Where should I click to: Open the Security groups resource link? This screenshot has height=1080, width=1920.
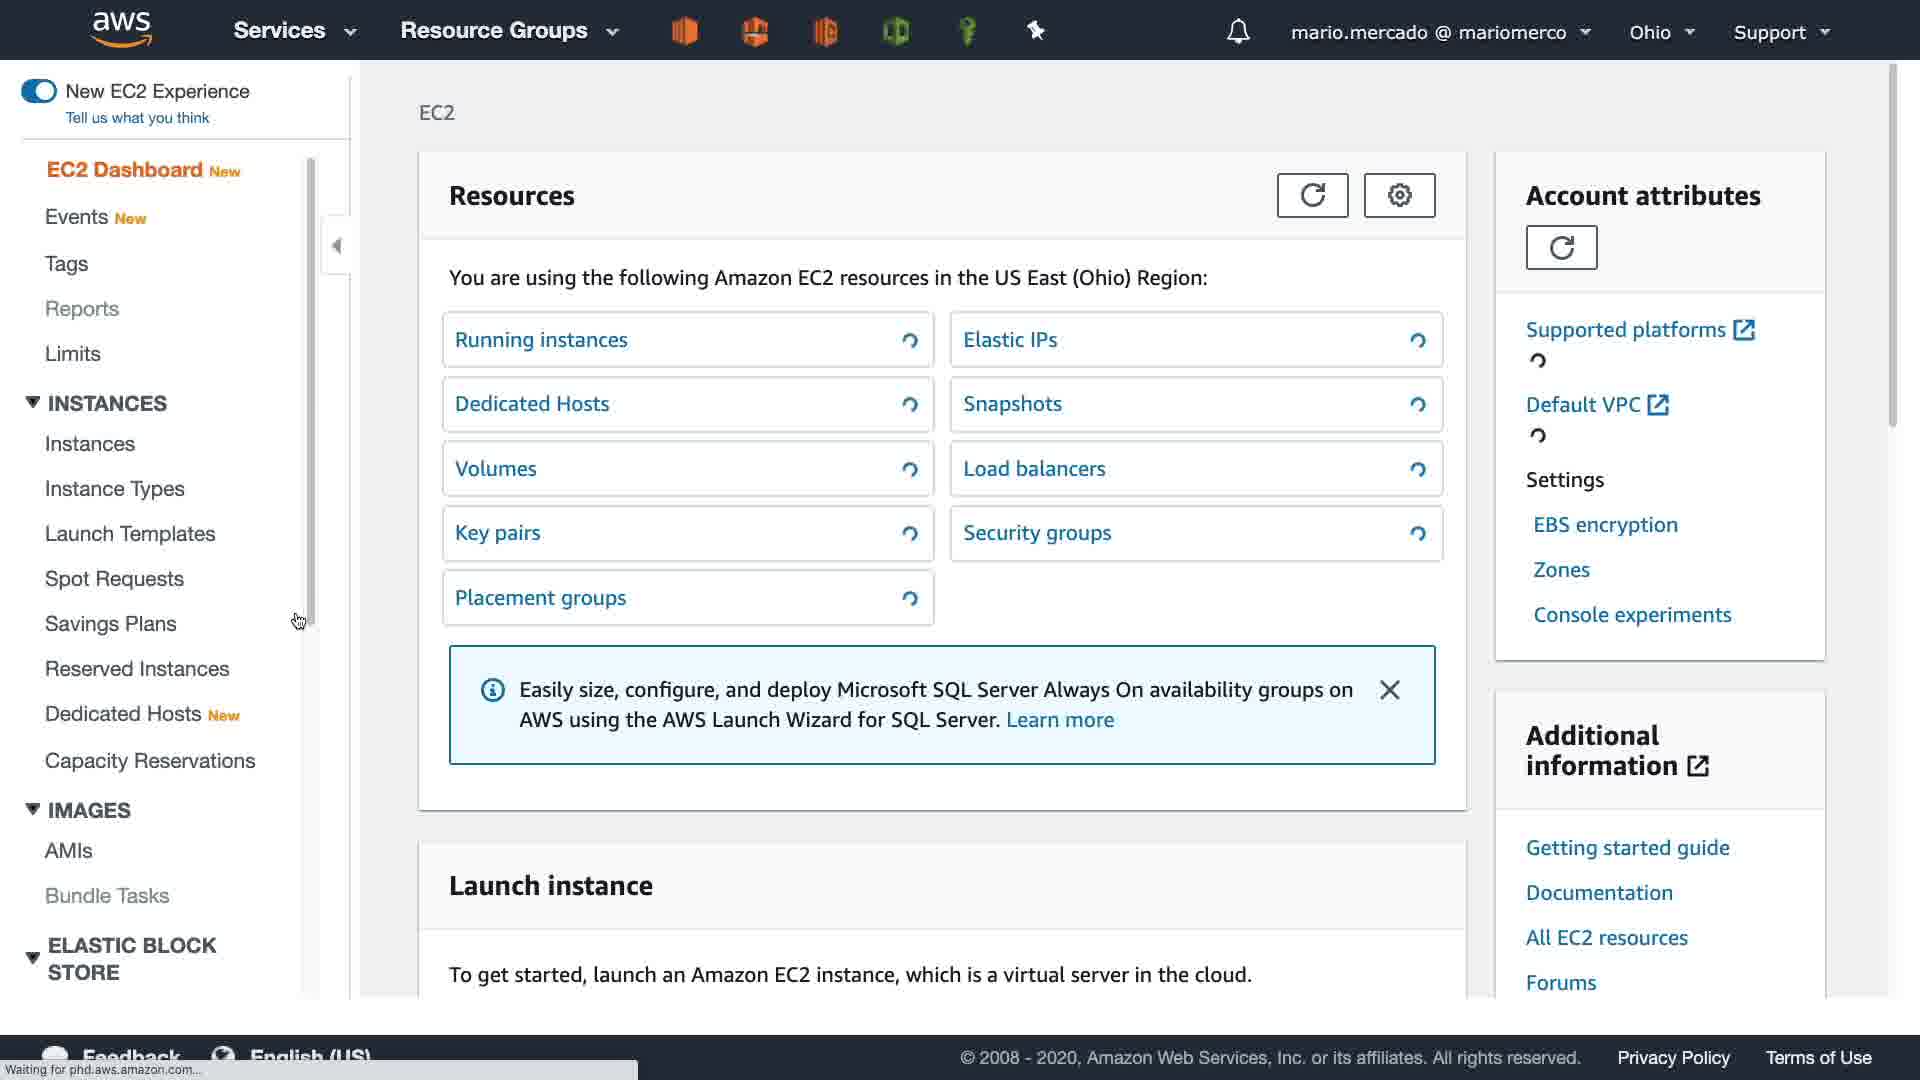1037,533
